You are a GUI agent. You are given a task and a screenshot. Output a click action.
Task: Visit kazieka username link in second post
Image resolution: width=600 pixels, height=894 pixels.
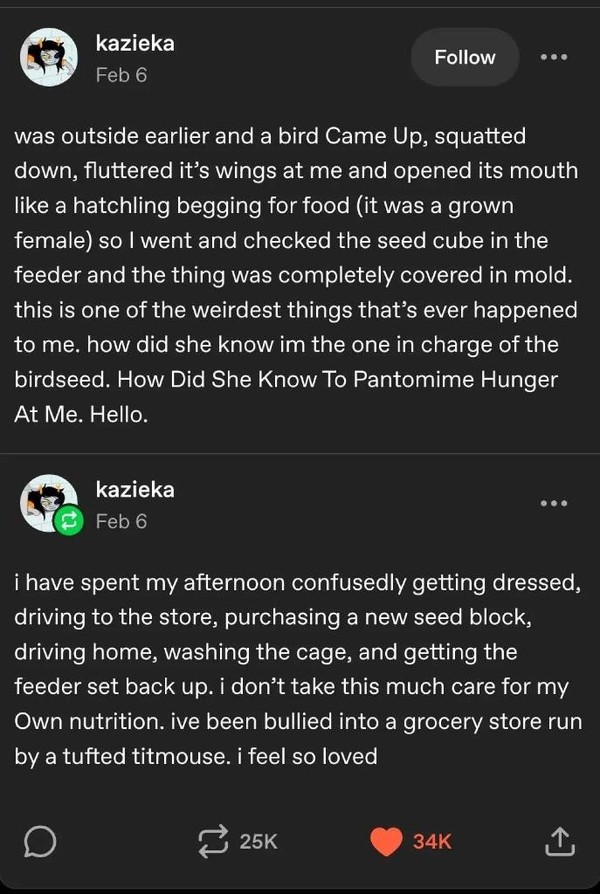pyautogui.click(x=135, y=489)
